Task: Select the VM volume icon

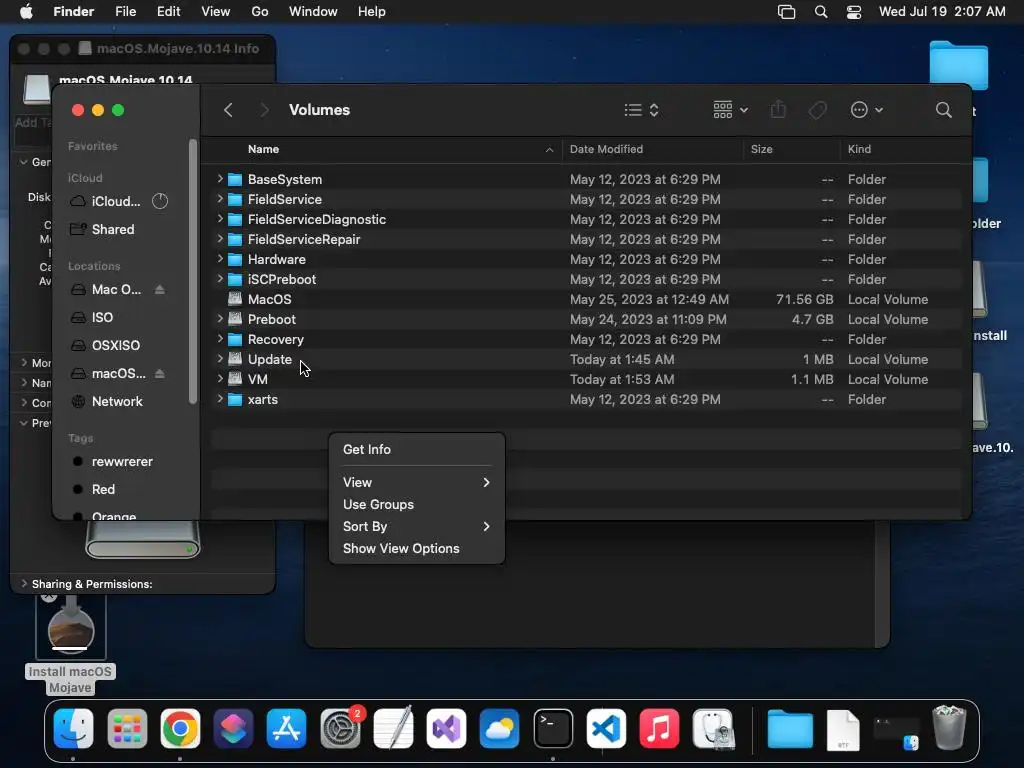Action: (235, 379)
